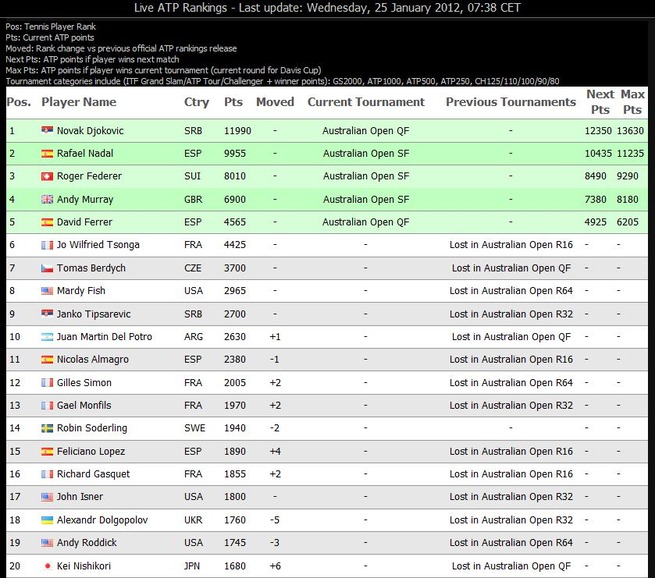
Task: Click Australian Open SF in Federer's row
Action: coord(366,176)
